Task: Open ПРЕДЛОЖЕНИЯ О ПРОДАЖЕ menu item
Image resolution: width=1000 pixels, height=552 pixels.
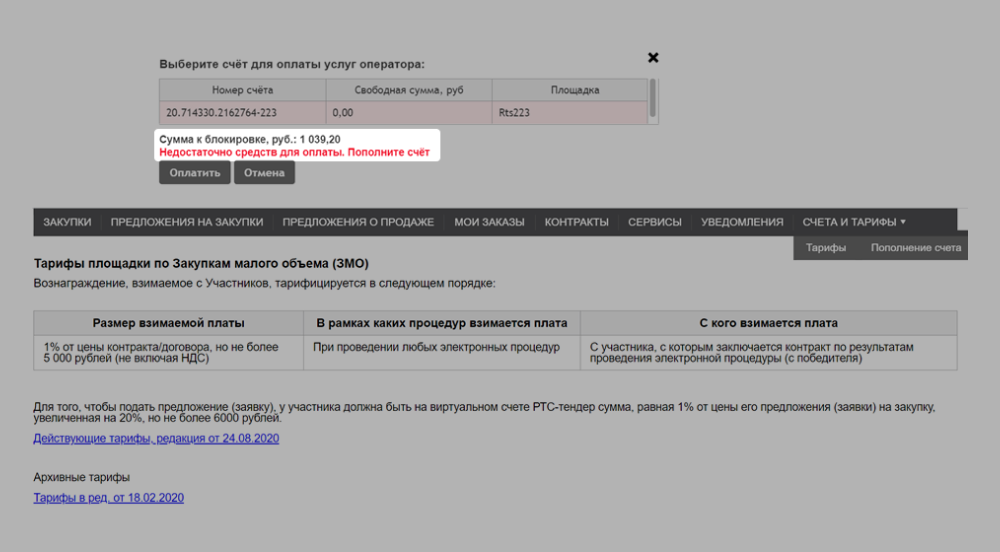Action: [x=358, y=222]
